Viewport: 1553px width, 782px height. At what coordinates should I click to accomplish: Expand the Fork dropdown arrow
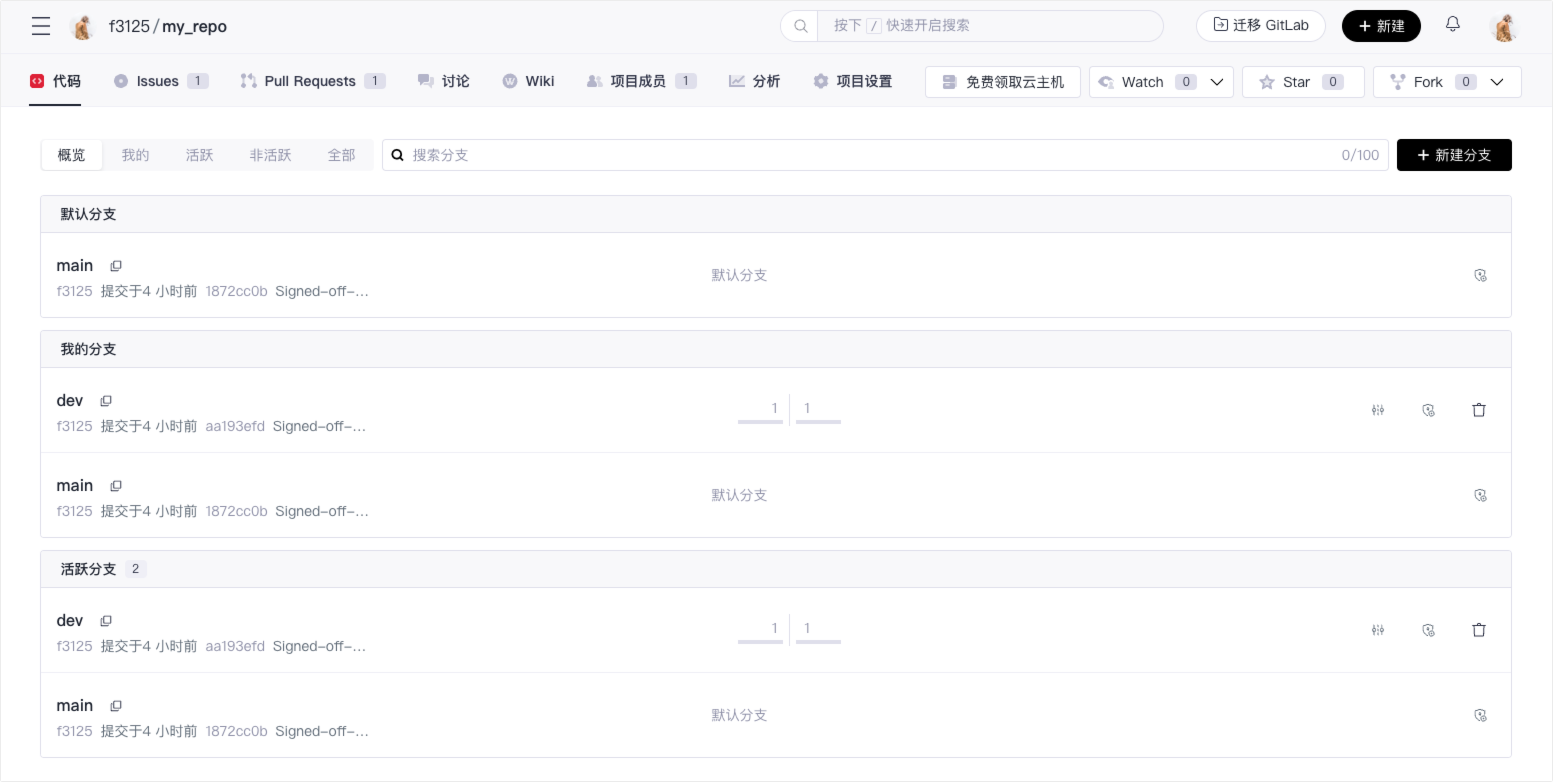click(x=1497, y=82)
